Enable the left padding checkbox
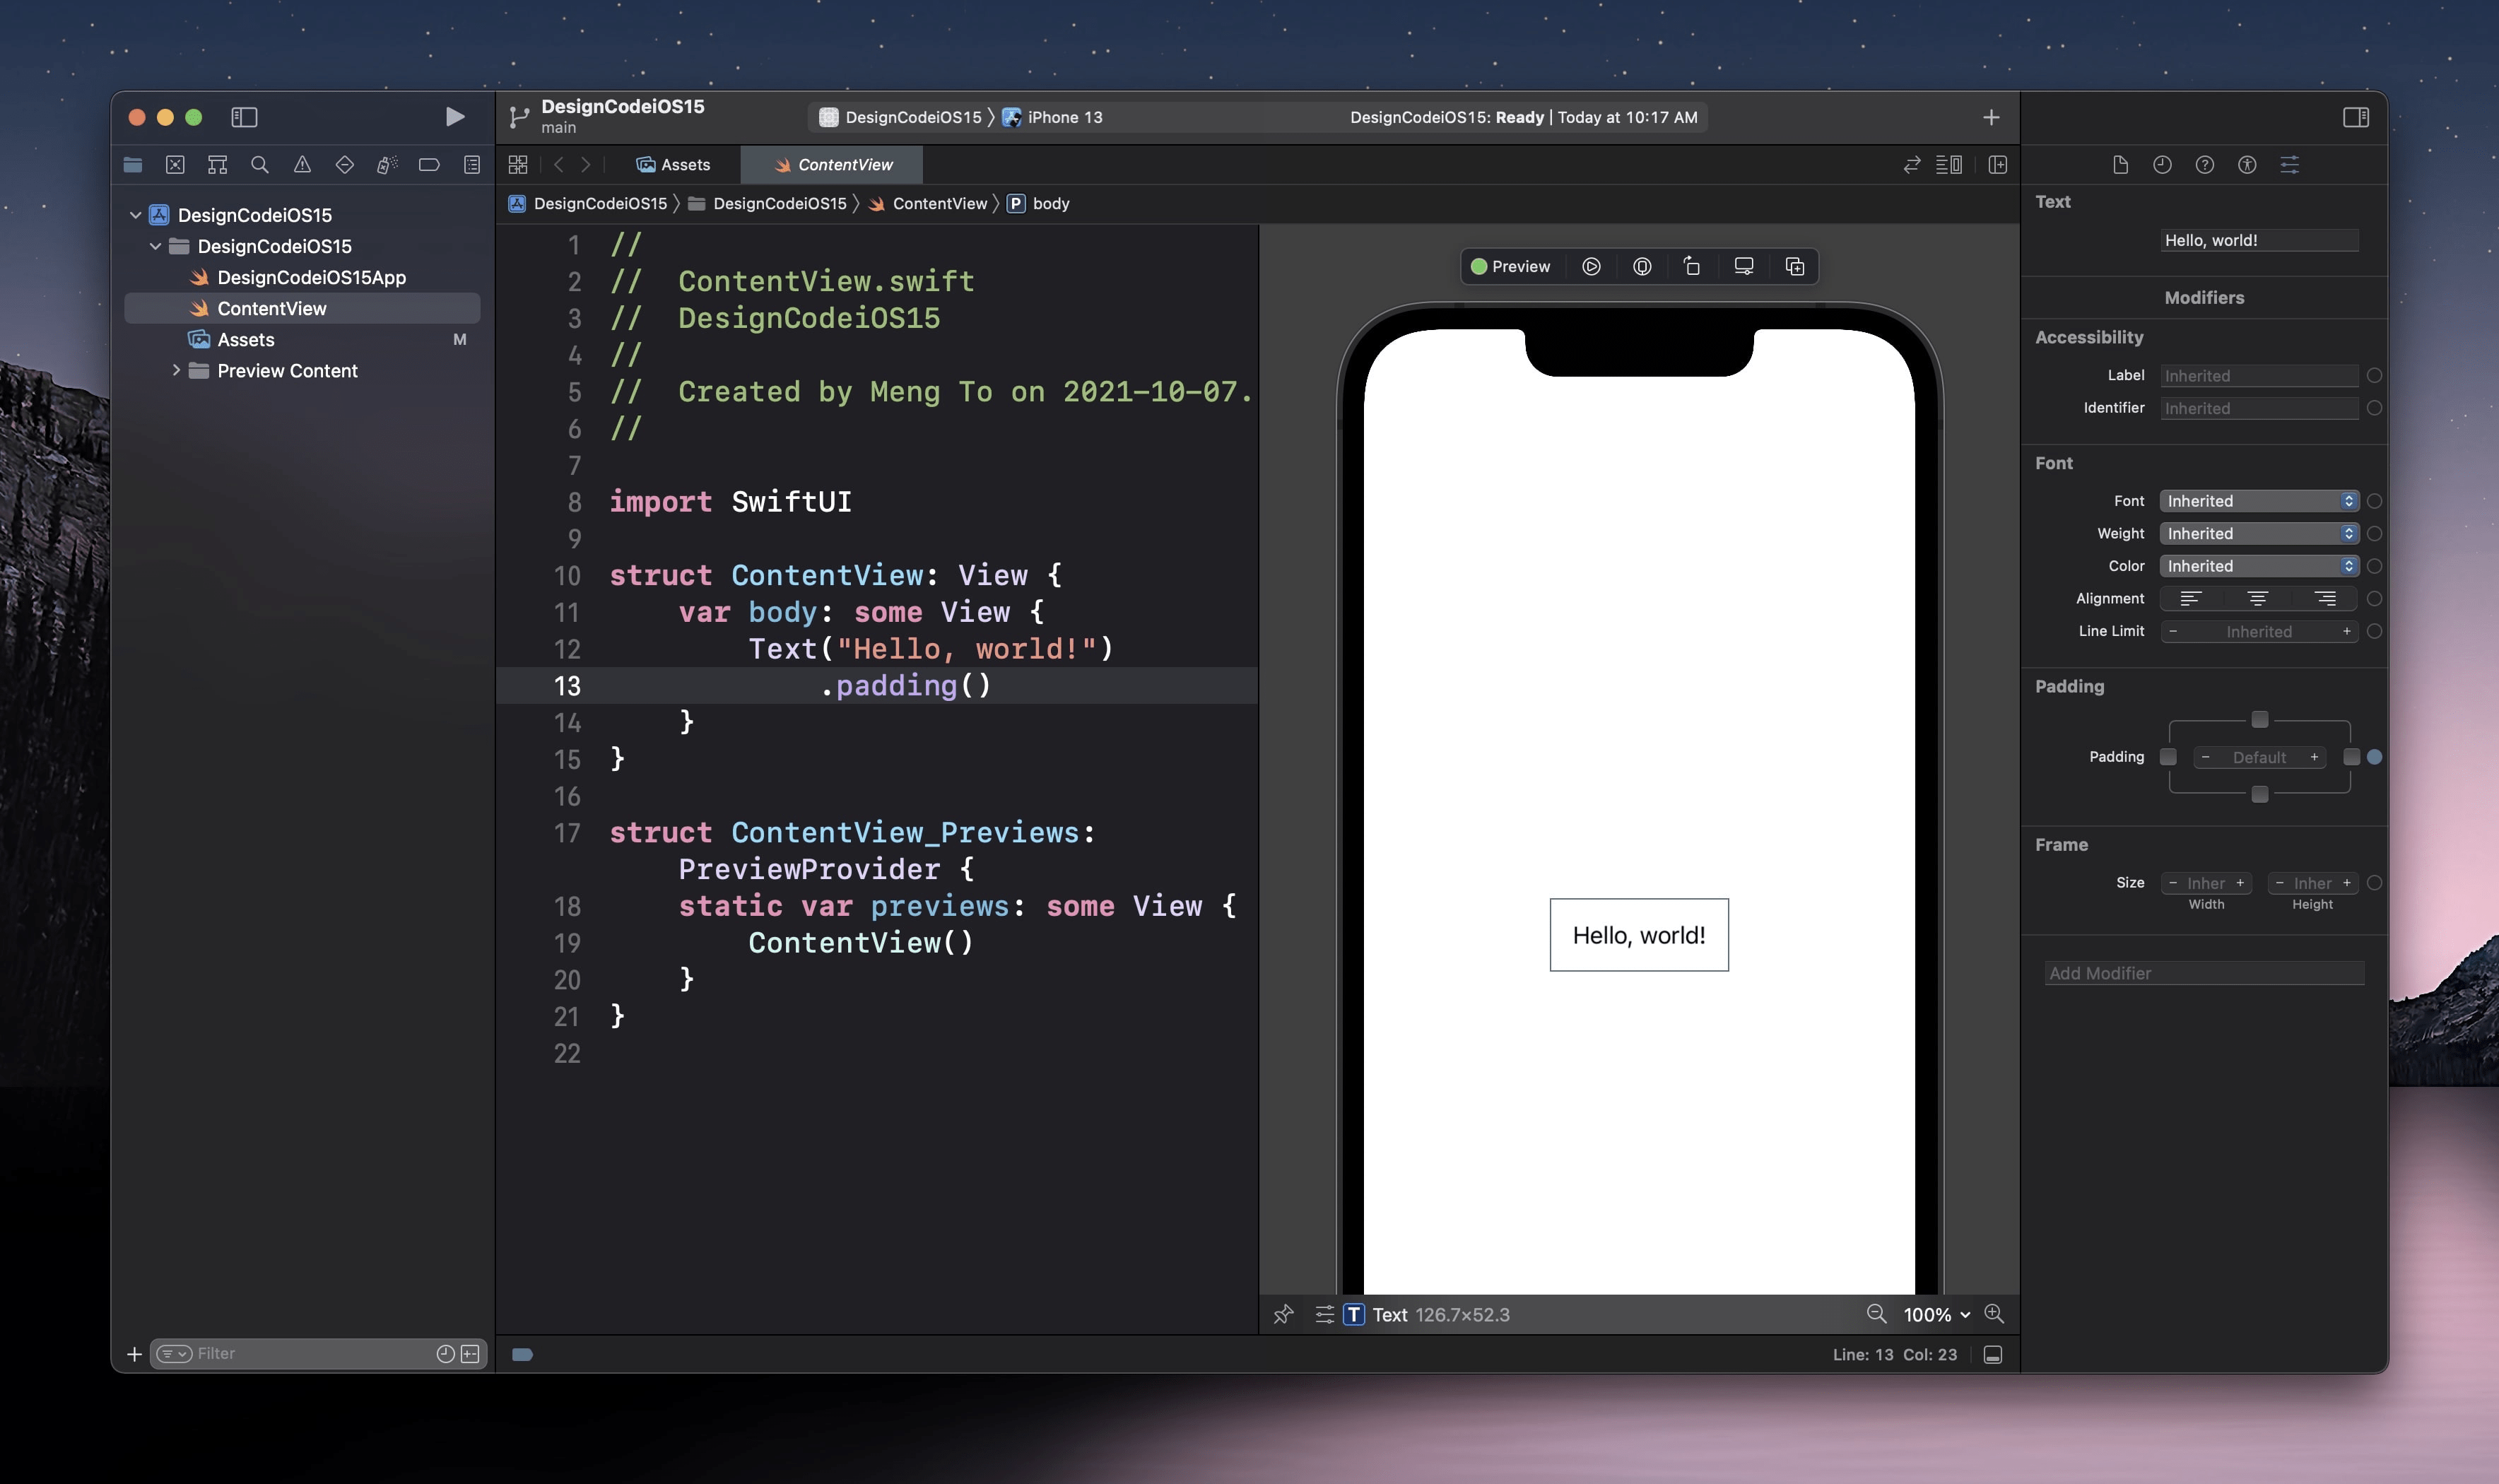Image resolution: width=2499 pixels, height=1484 pixels. coord(2168,757)
